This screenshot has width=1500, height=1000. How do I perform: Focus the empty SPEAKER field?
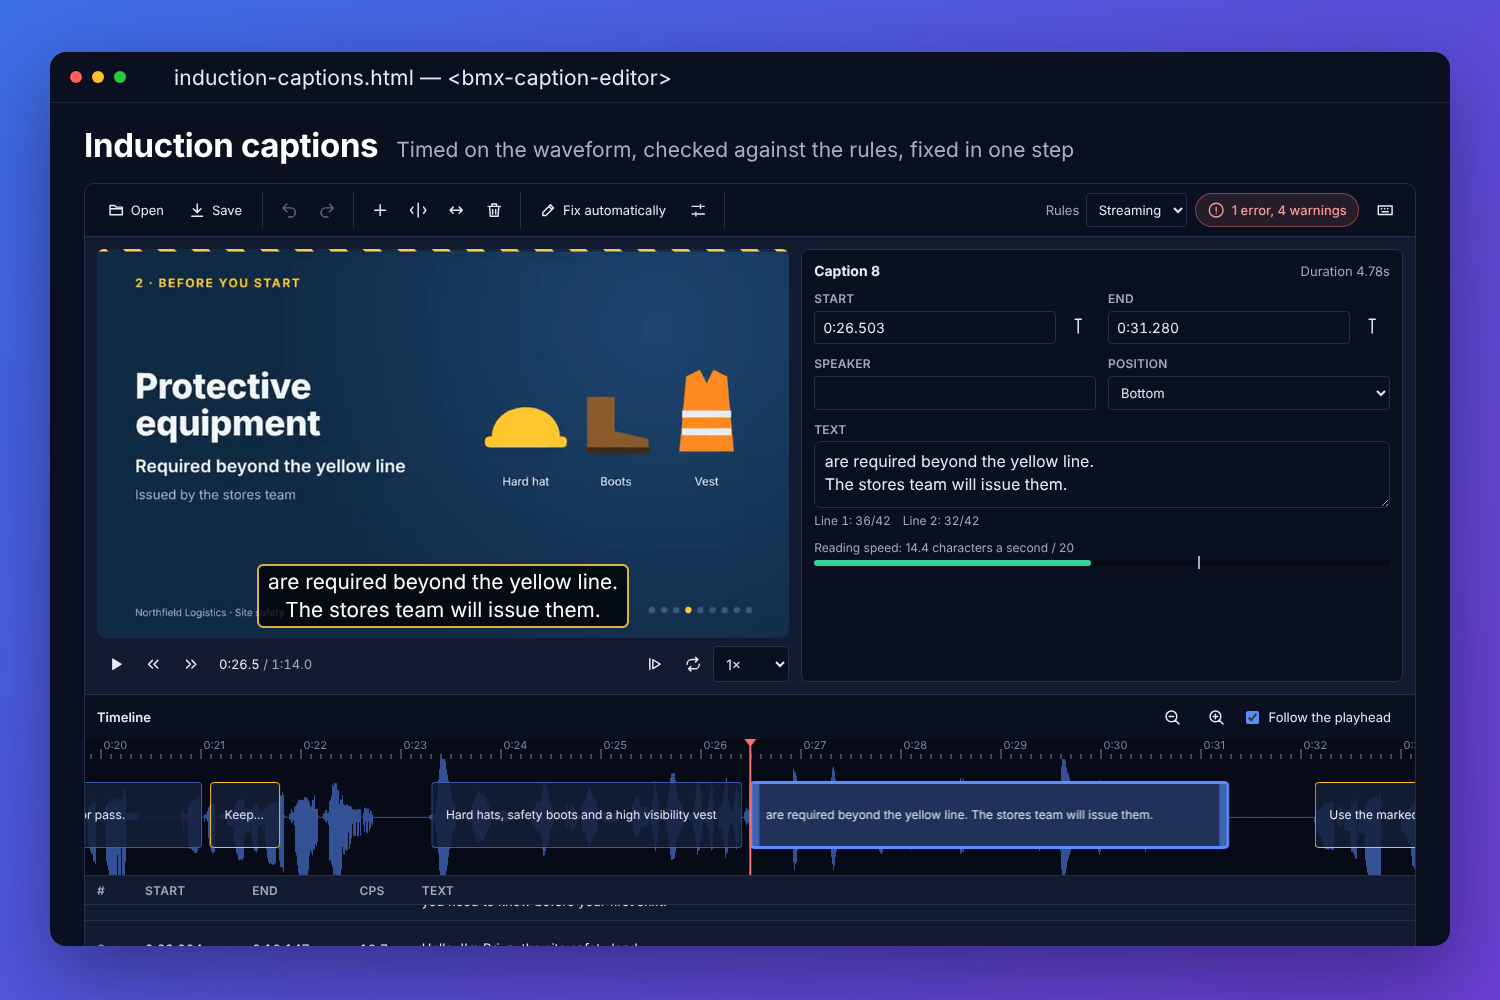coord(955,393)
